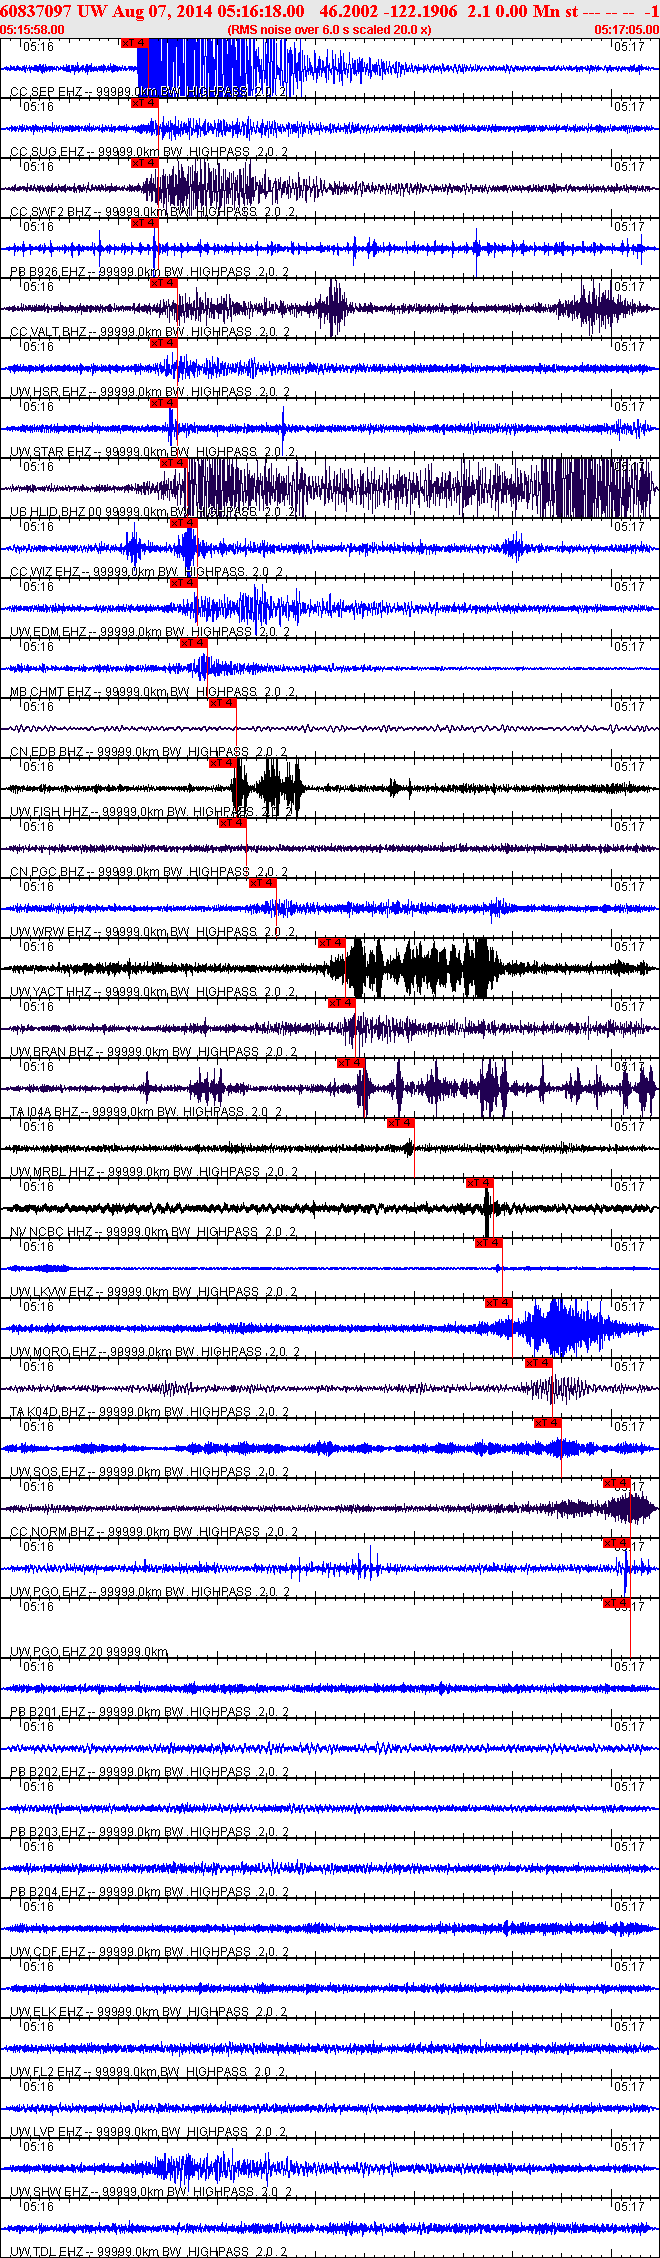Screen dimensions: 660x2258
Task: Click the red pick flag on CC.NORM trace
Action: pyautogui.click(x=617, y=1483)
